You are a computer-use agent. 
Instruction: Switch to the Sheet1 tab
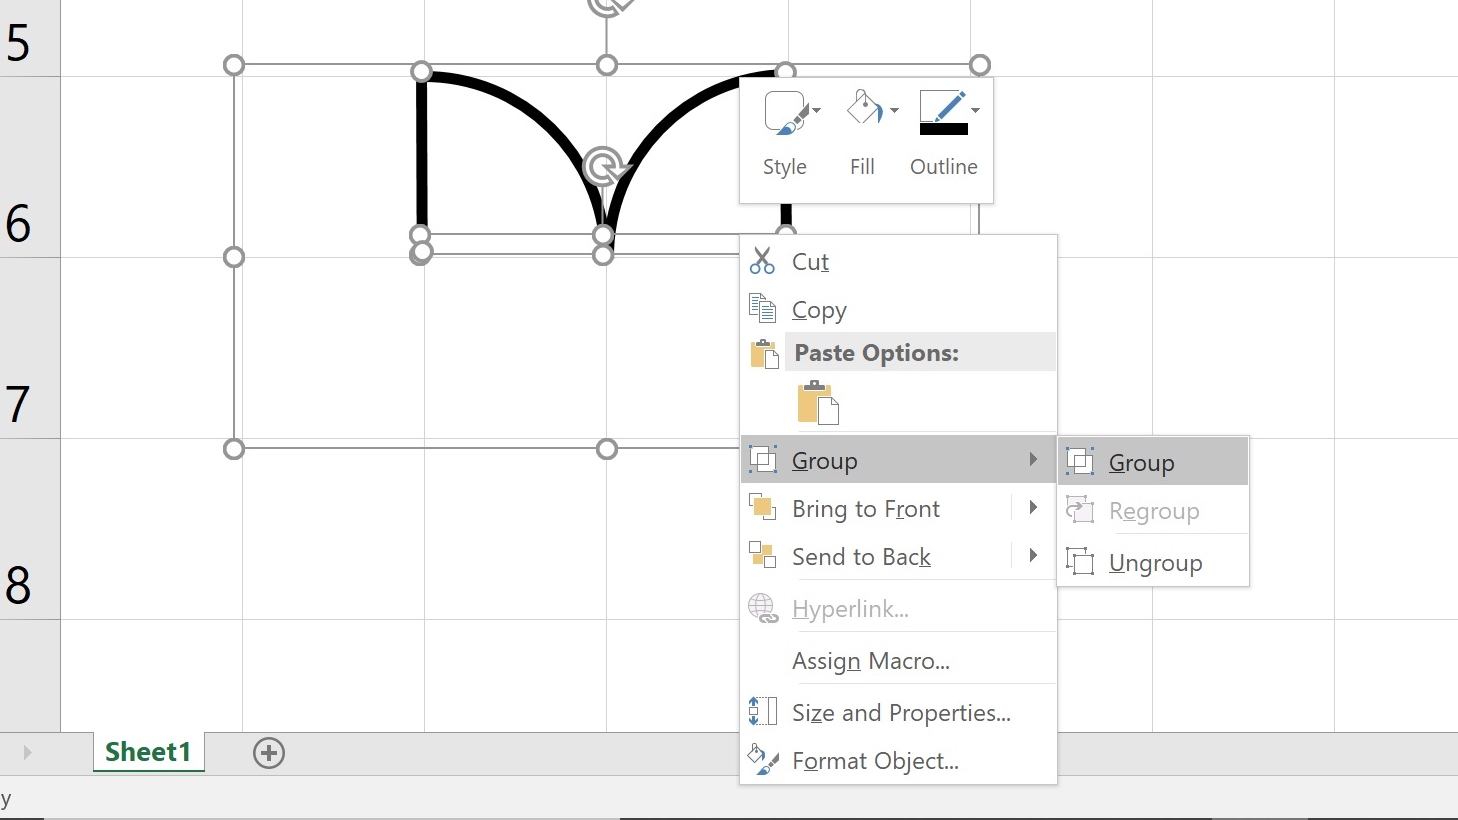[x=148, y=752]
